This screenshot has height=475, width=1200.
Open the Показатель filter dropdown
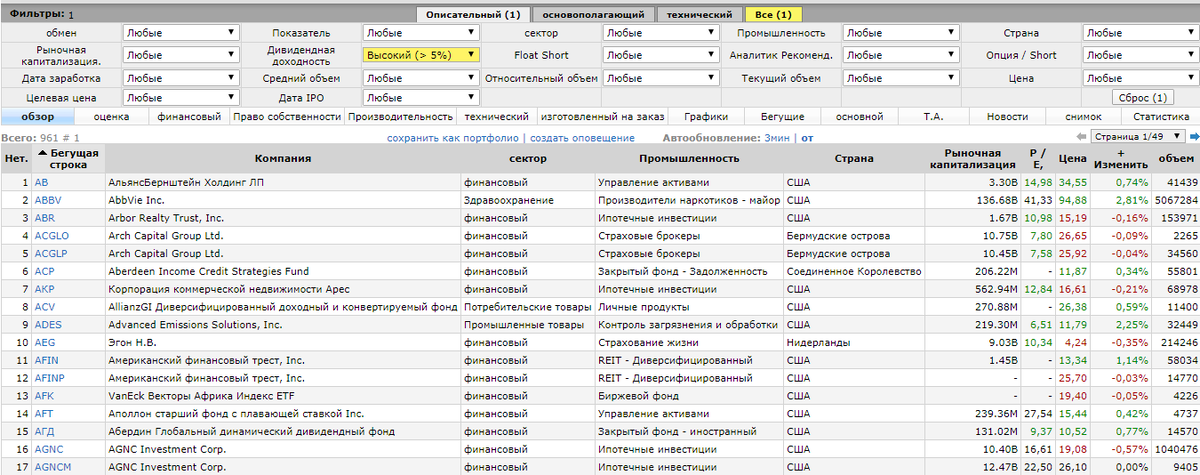click(x=422, y=32)
